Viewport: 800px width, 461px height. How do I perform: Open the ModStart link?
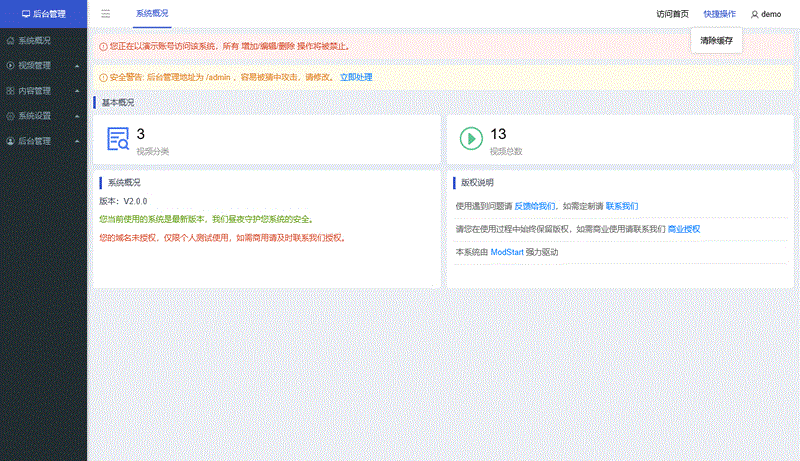pyautogui.click(x=508, y=252)
